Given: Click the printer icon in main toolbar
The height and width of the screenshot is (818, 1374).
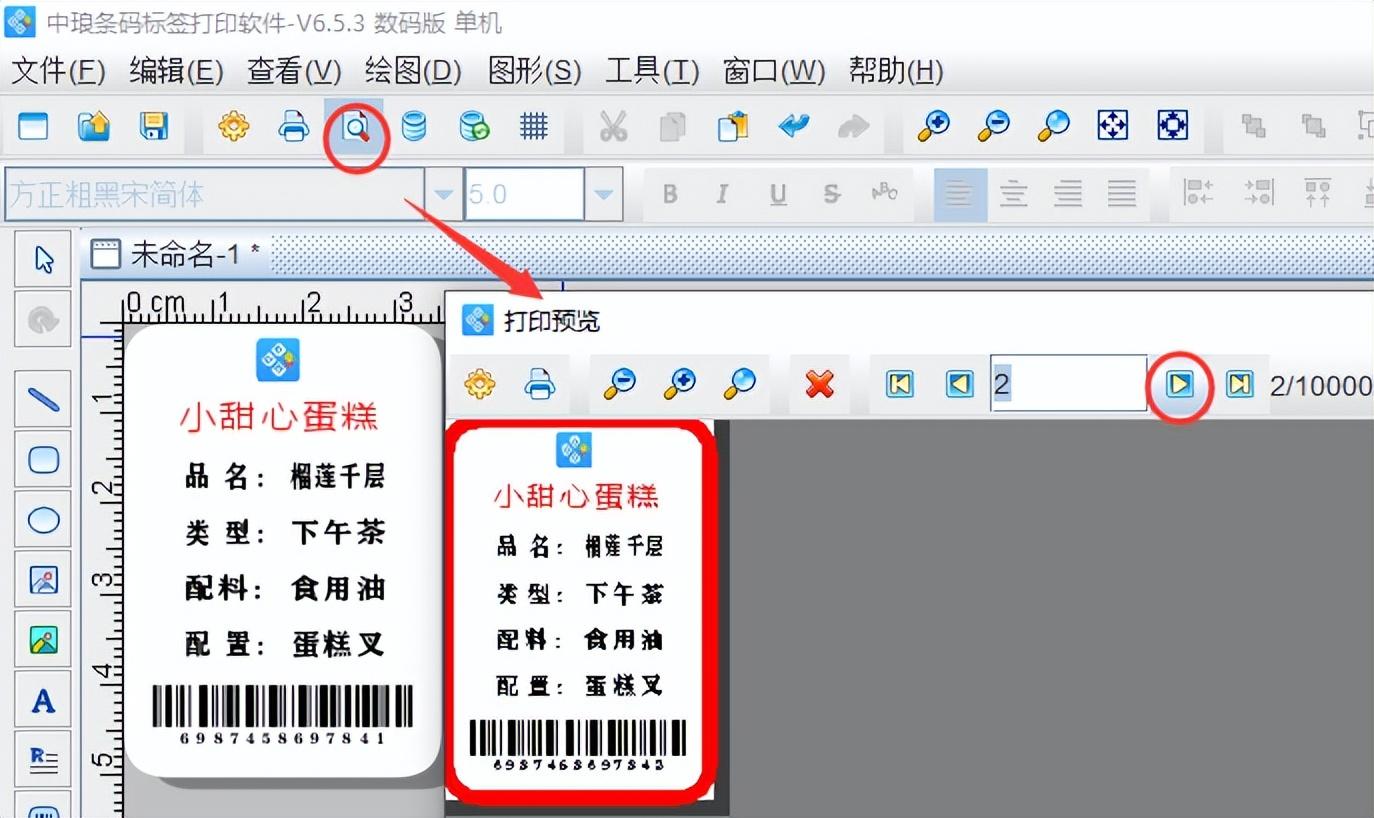Looking at the screenshot, I should point(294,126).
